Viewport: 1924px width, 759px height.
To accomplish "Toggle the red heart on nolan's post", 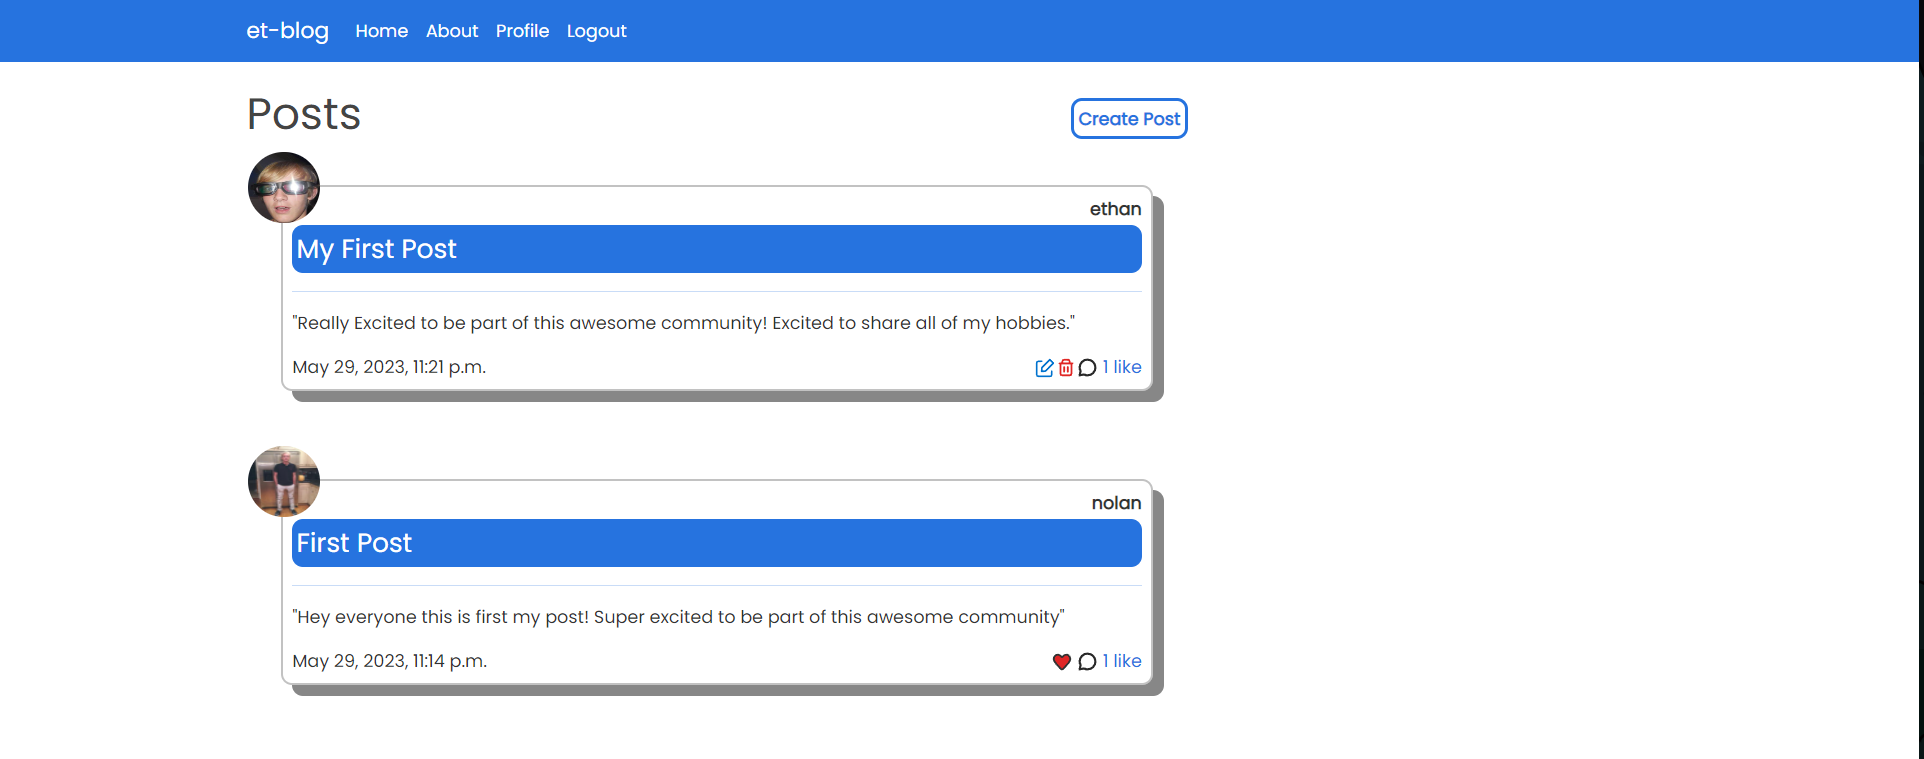I will [1062, 662].
